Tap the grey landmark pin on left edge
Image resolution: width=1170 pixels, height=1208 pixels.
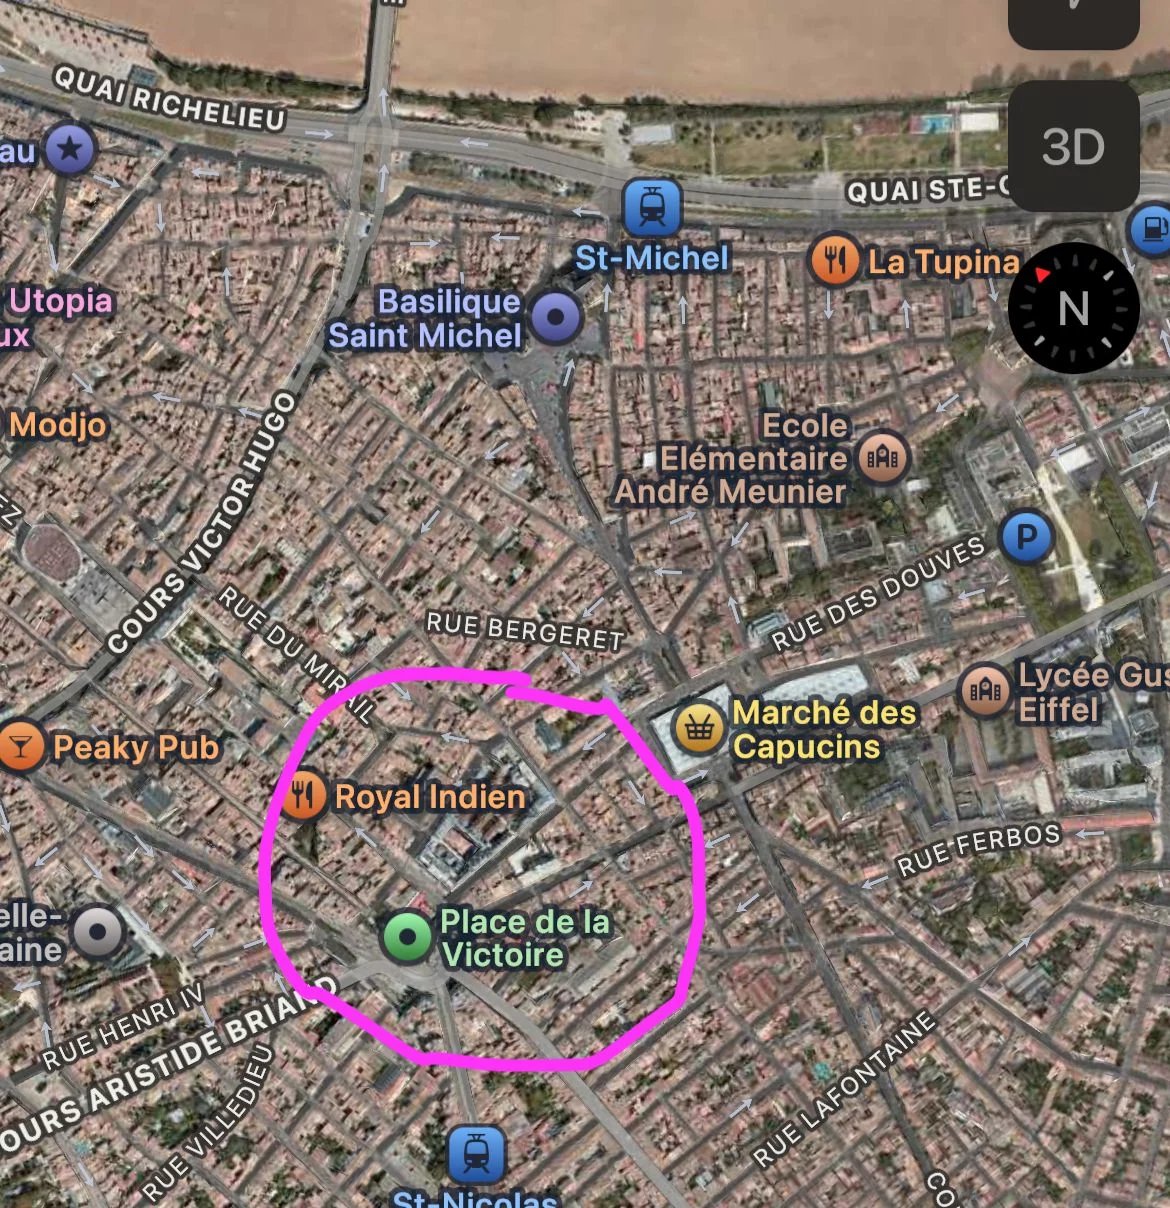pyautogui.click(x=97, y=933)
